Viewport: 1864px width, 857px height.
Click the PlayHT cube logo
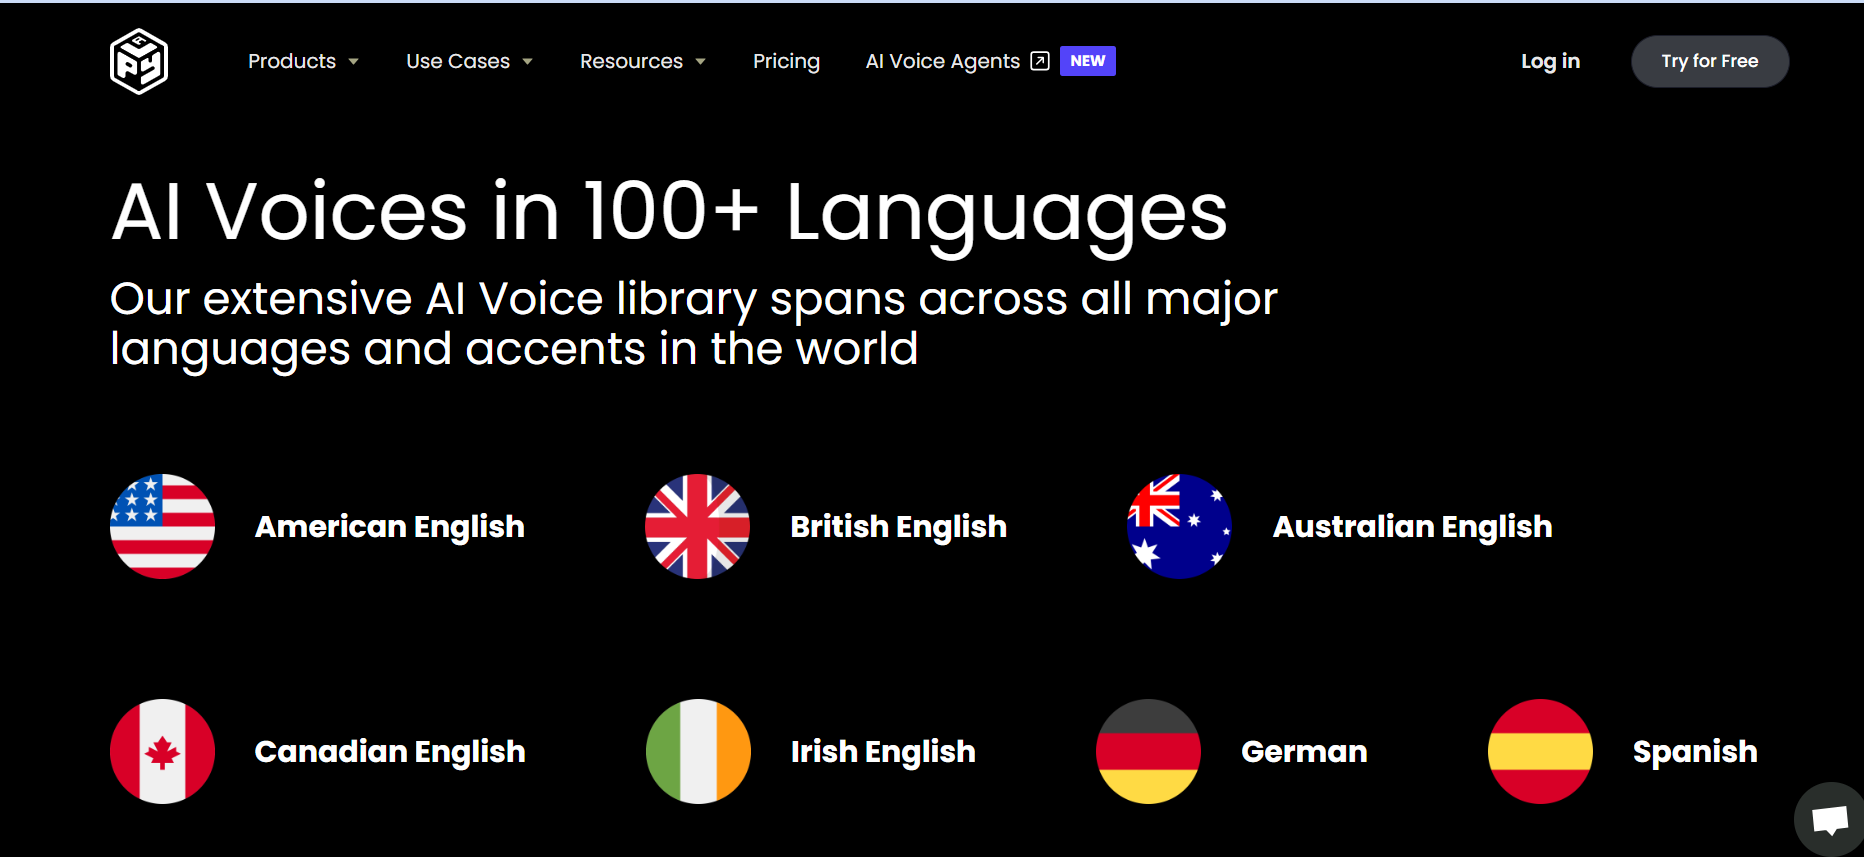[x=139, y=62]
